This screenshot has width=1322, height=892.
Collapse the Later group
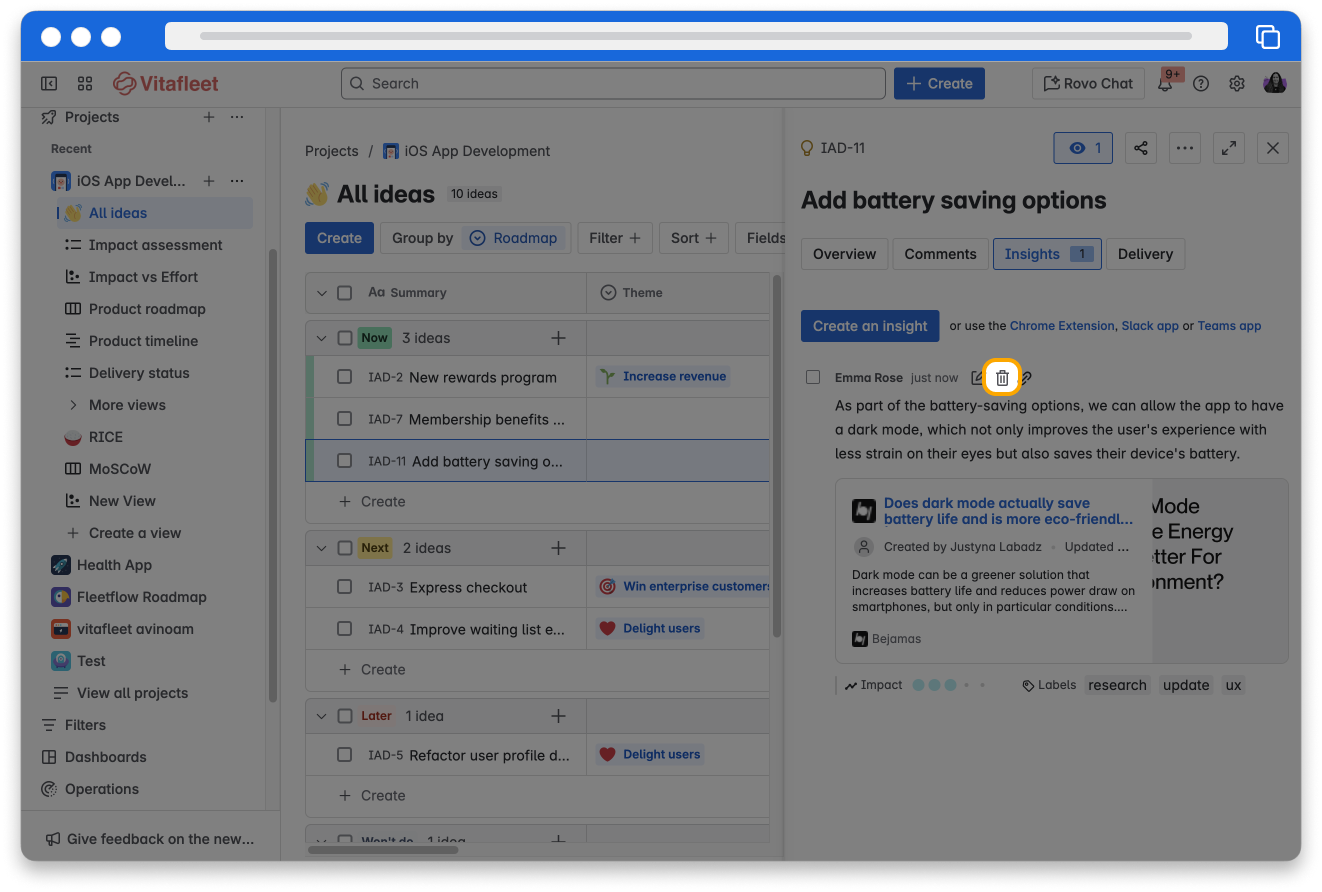[x=321, y=716]
